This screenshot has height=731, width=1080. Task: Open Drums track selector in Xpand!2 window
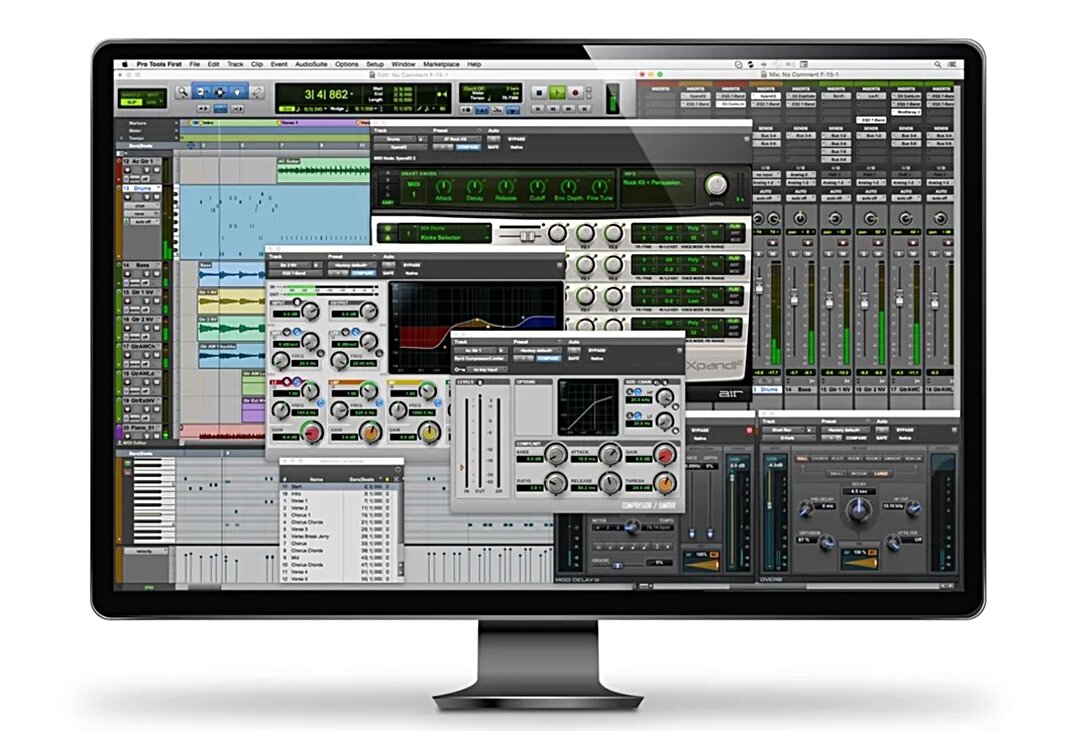[396, 139]
